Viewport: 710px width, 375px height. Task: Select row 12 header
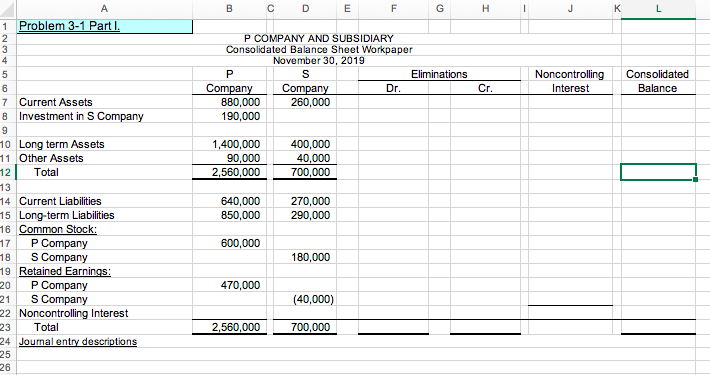coord(8,172)
